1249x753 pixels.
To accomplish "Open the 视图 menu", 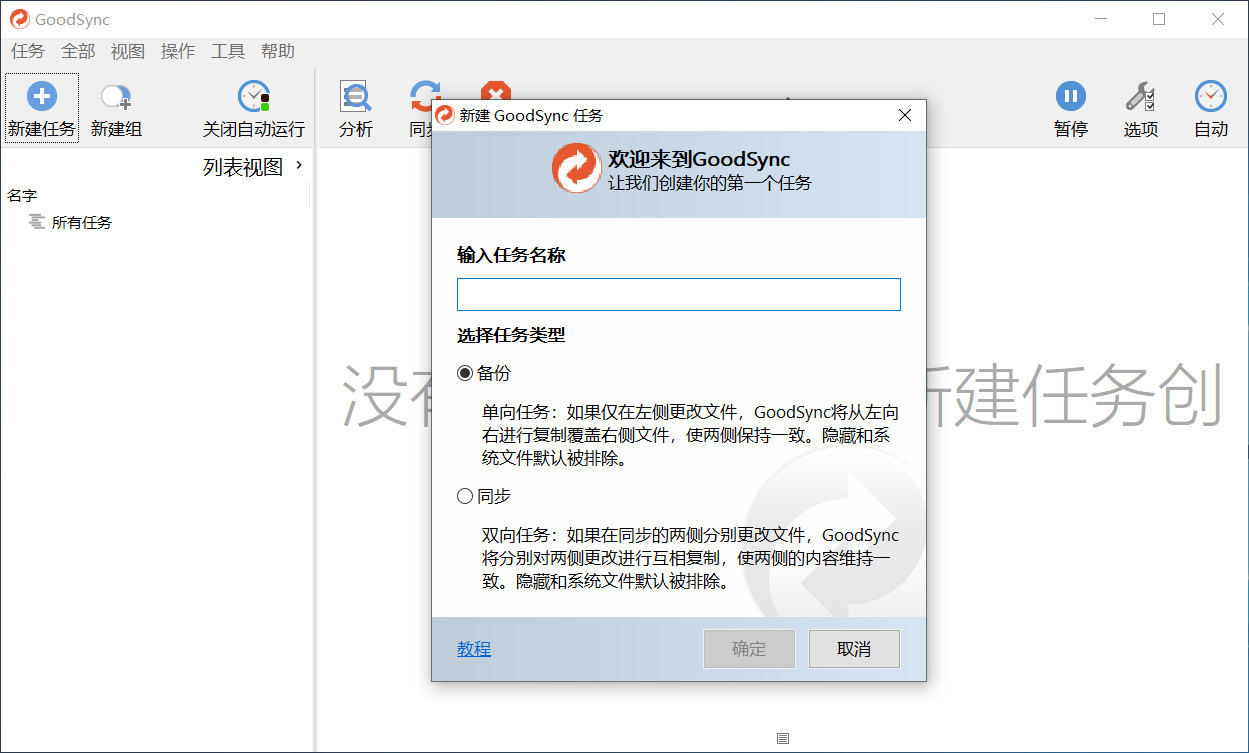I will 128,51.
